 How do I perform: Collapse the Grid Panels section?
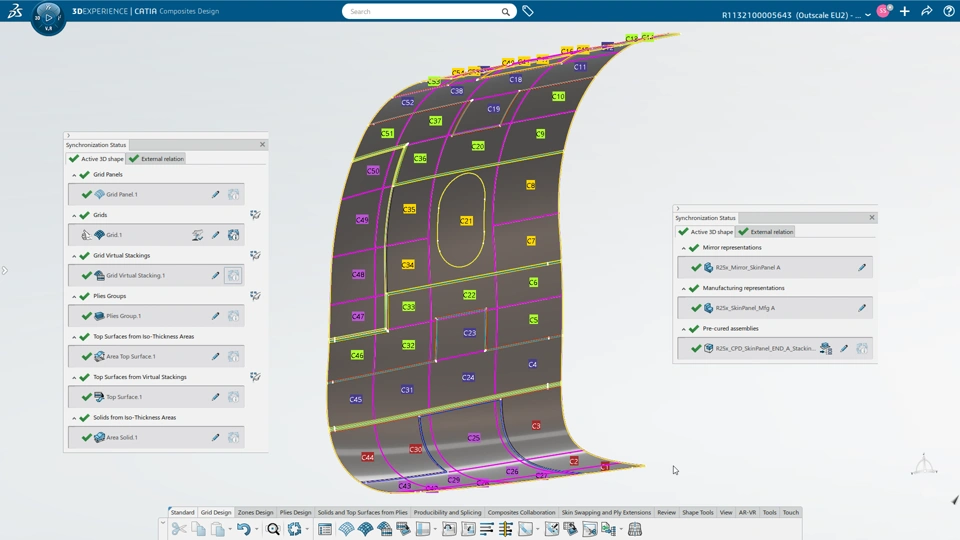pos(75,174)
